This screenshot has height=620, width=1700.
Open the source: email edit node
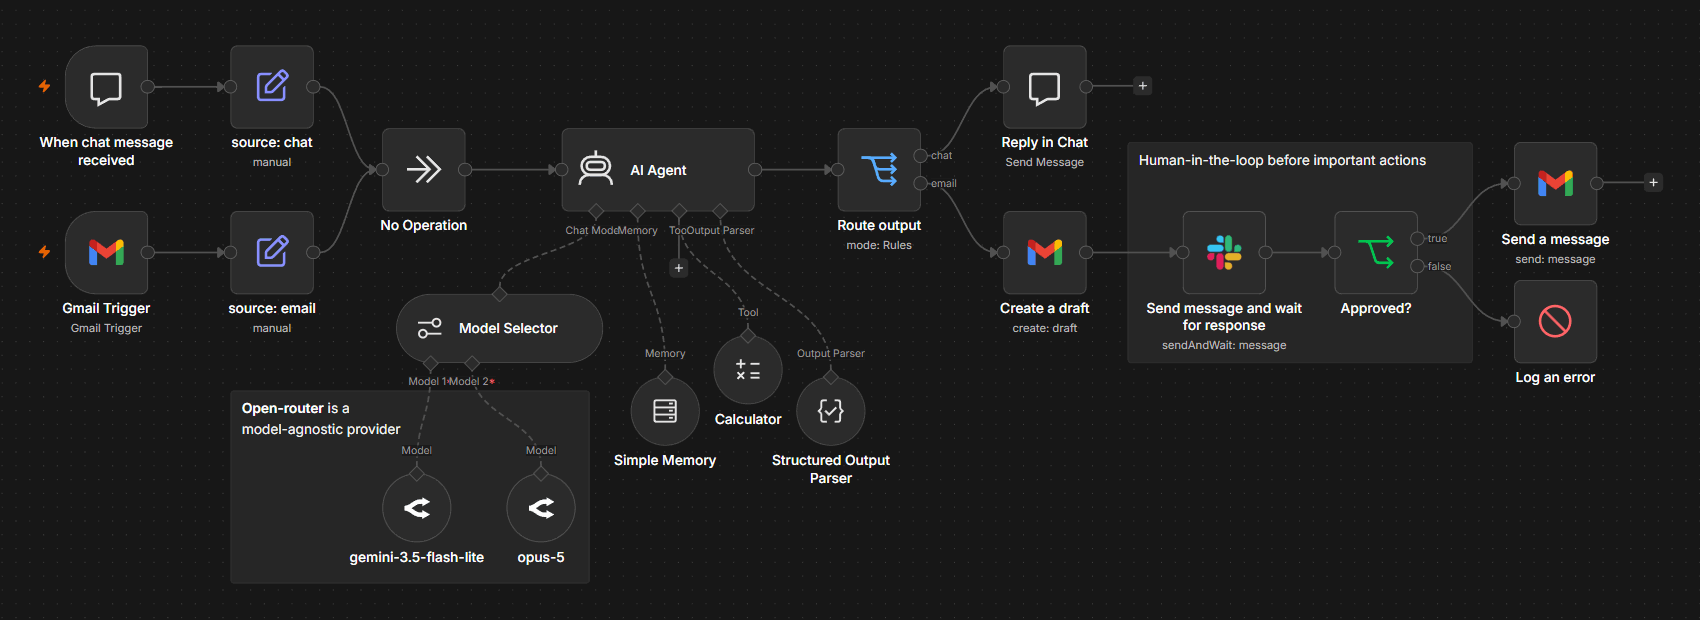tap(272, 252)
